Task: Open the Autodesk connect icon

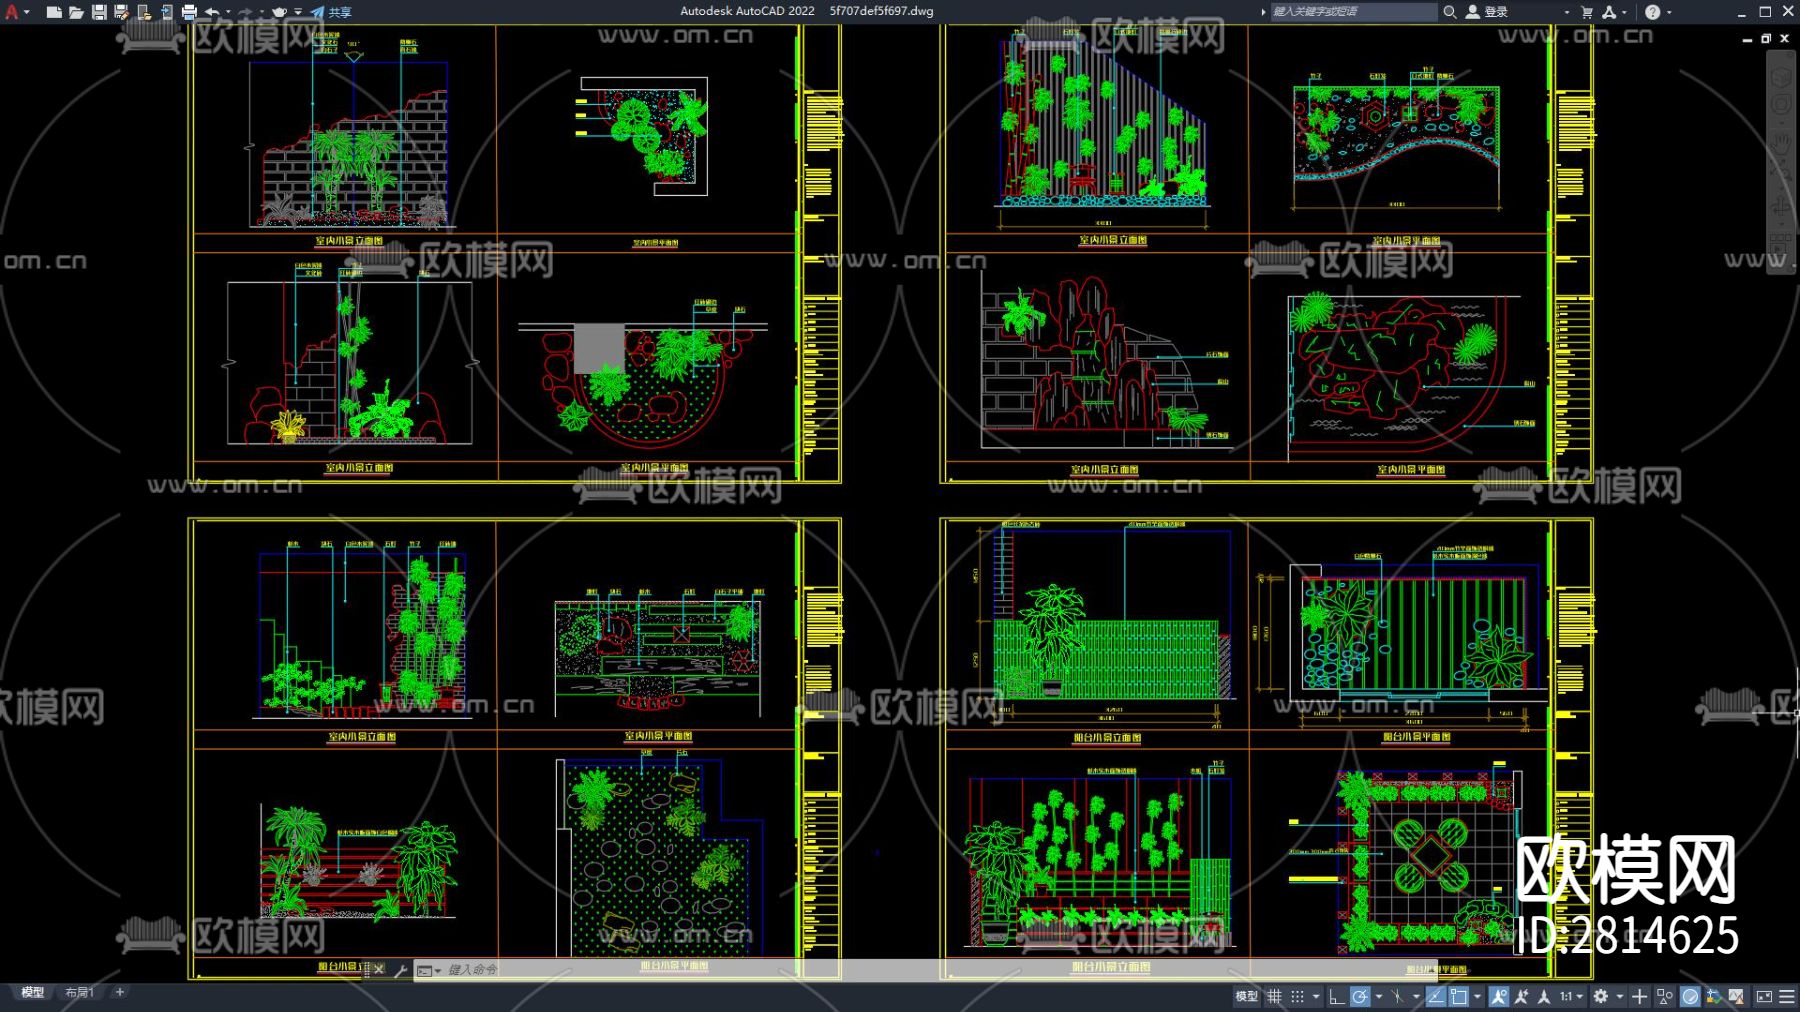Action: pos(1609,12)
